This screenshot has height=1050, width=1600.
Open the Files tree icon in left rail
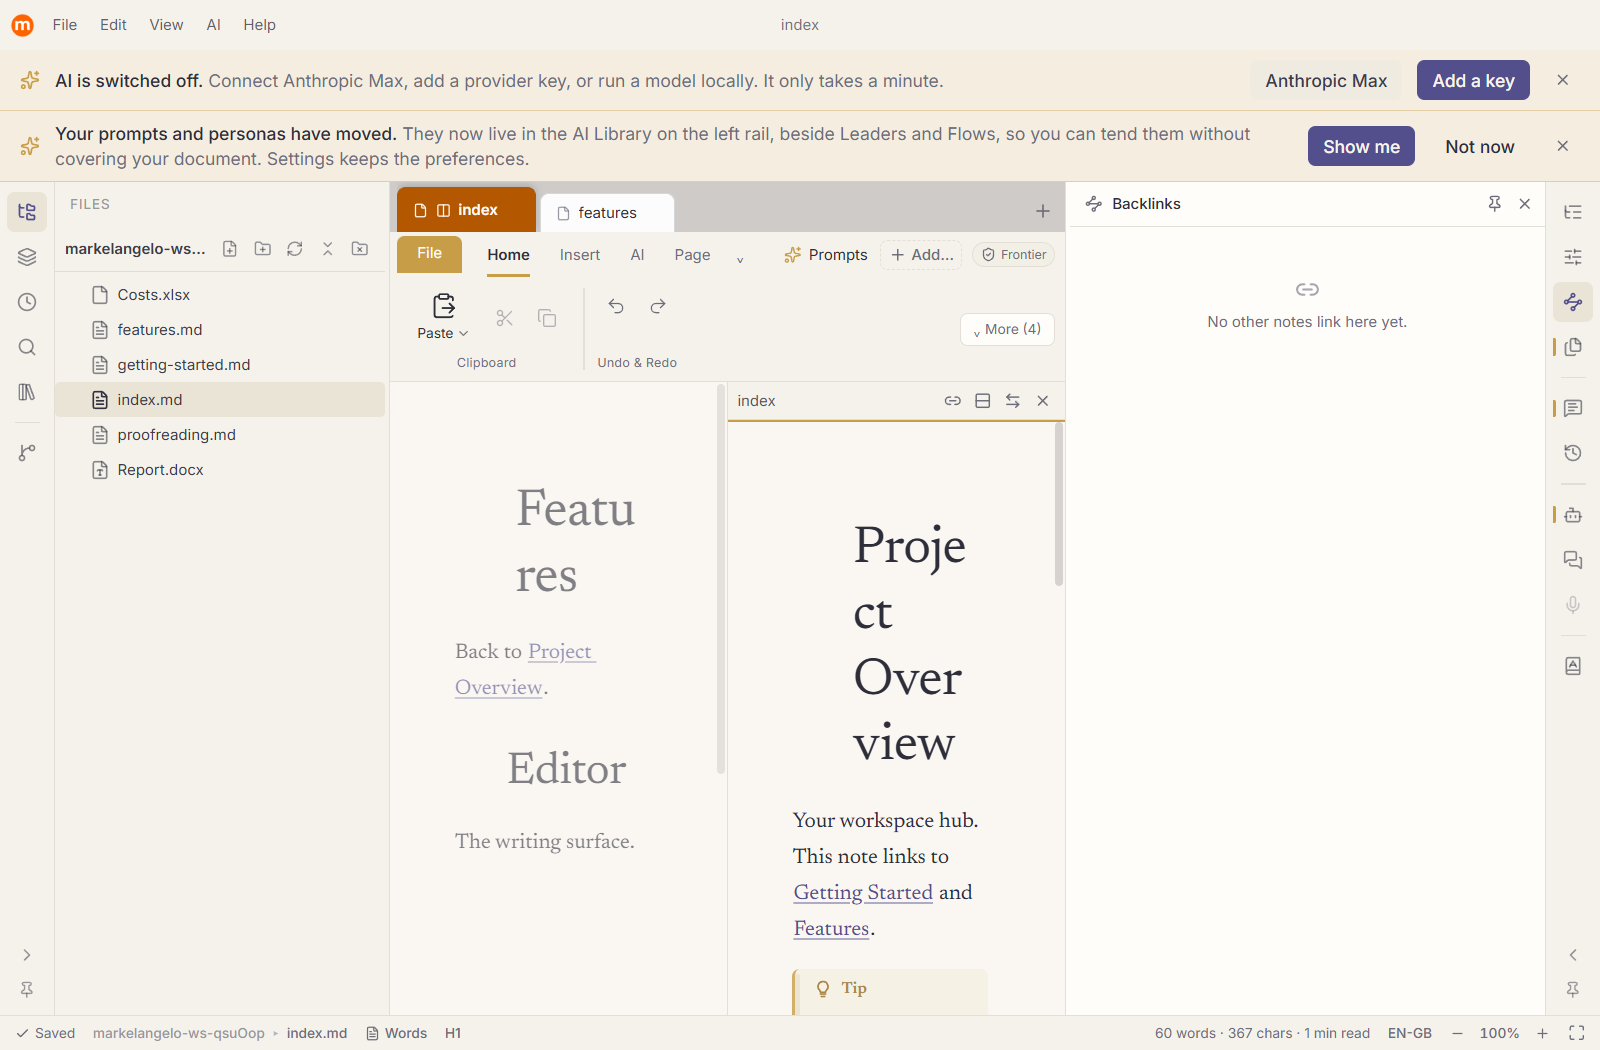(x=27, y=212)
